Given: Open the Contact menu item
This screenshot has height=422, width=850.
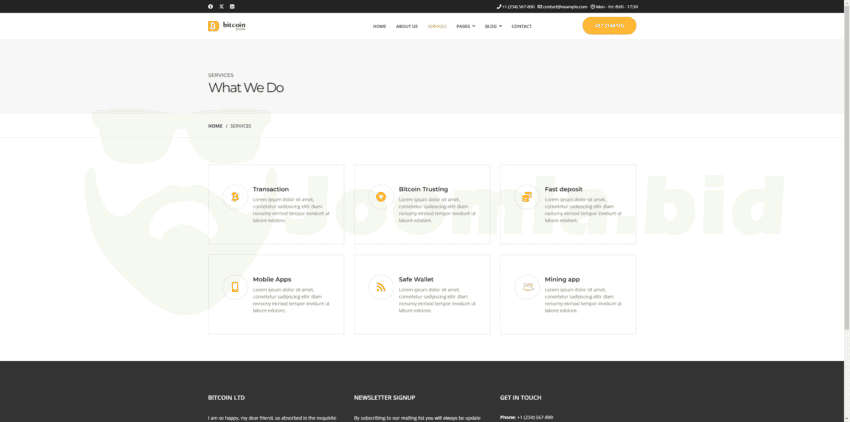Looking at the screenshot, I should (x=521, y=26).
